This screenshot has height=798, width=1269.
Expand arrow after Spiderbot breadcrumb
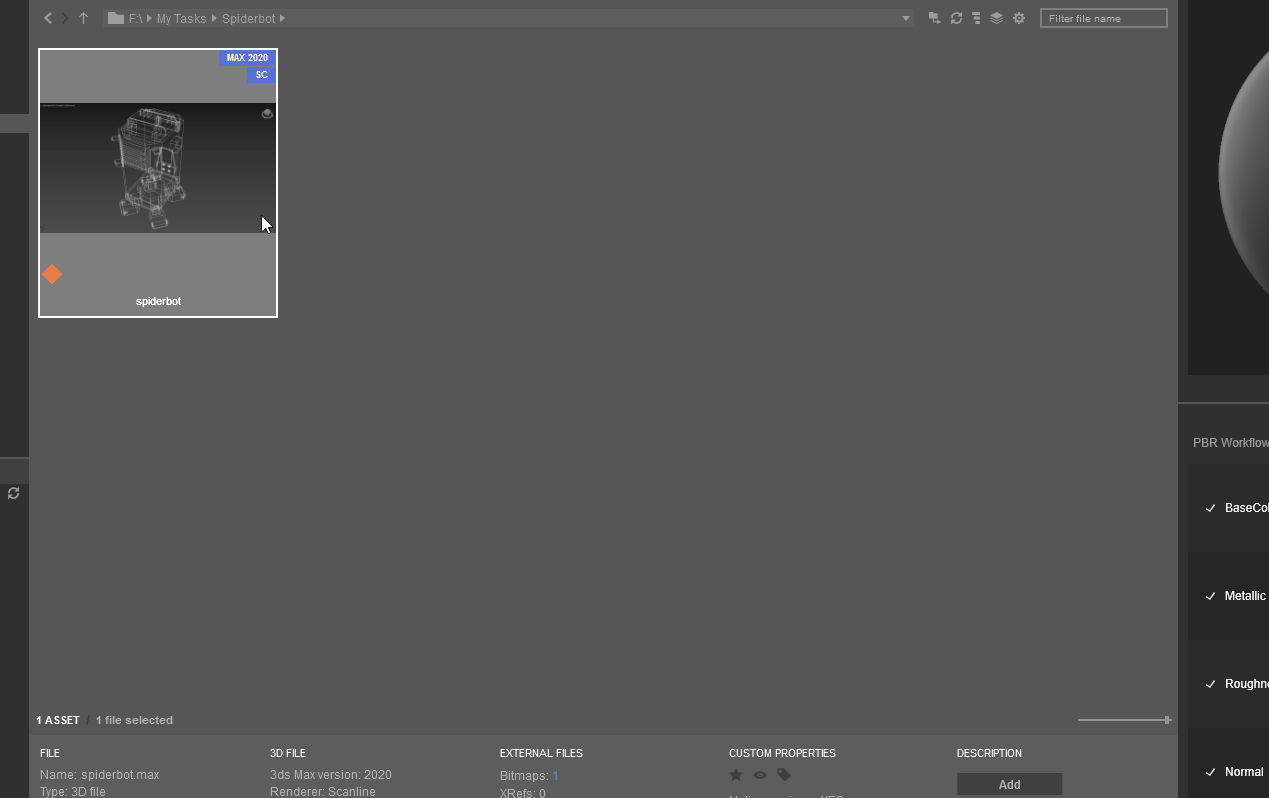pyautogui.click(x=283, y=19)
